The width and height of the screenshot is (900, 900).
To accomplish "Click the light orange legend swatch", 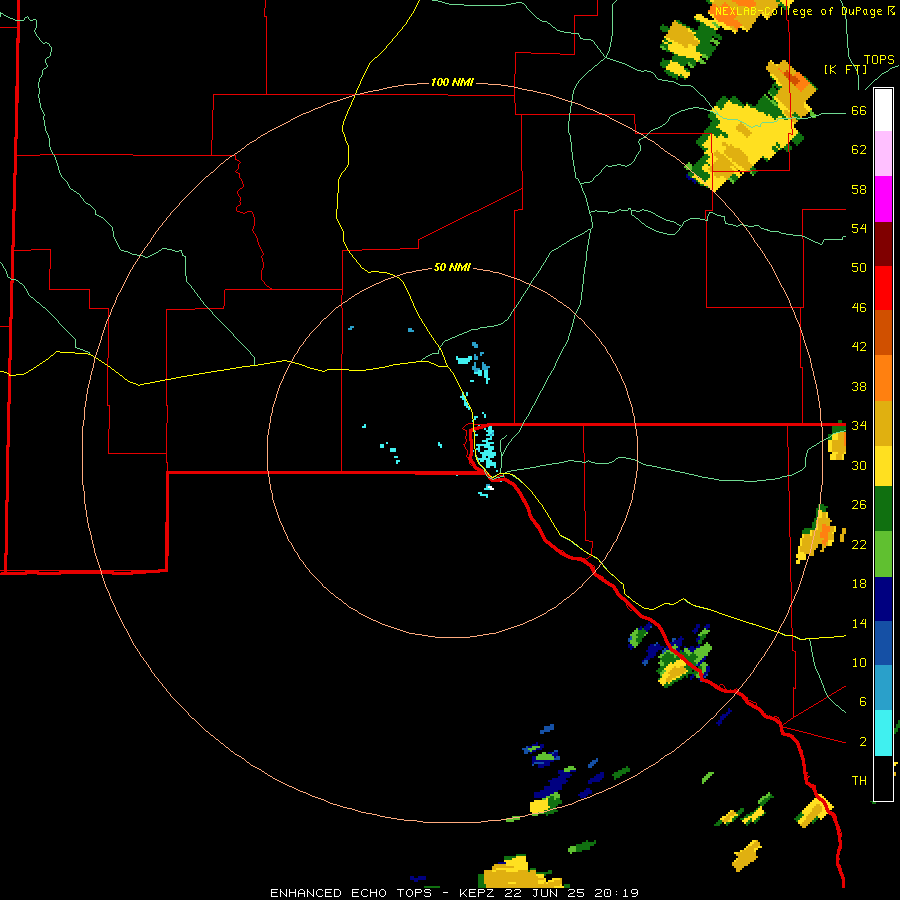I will [x=883, y=378].
